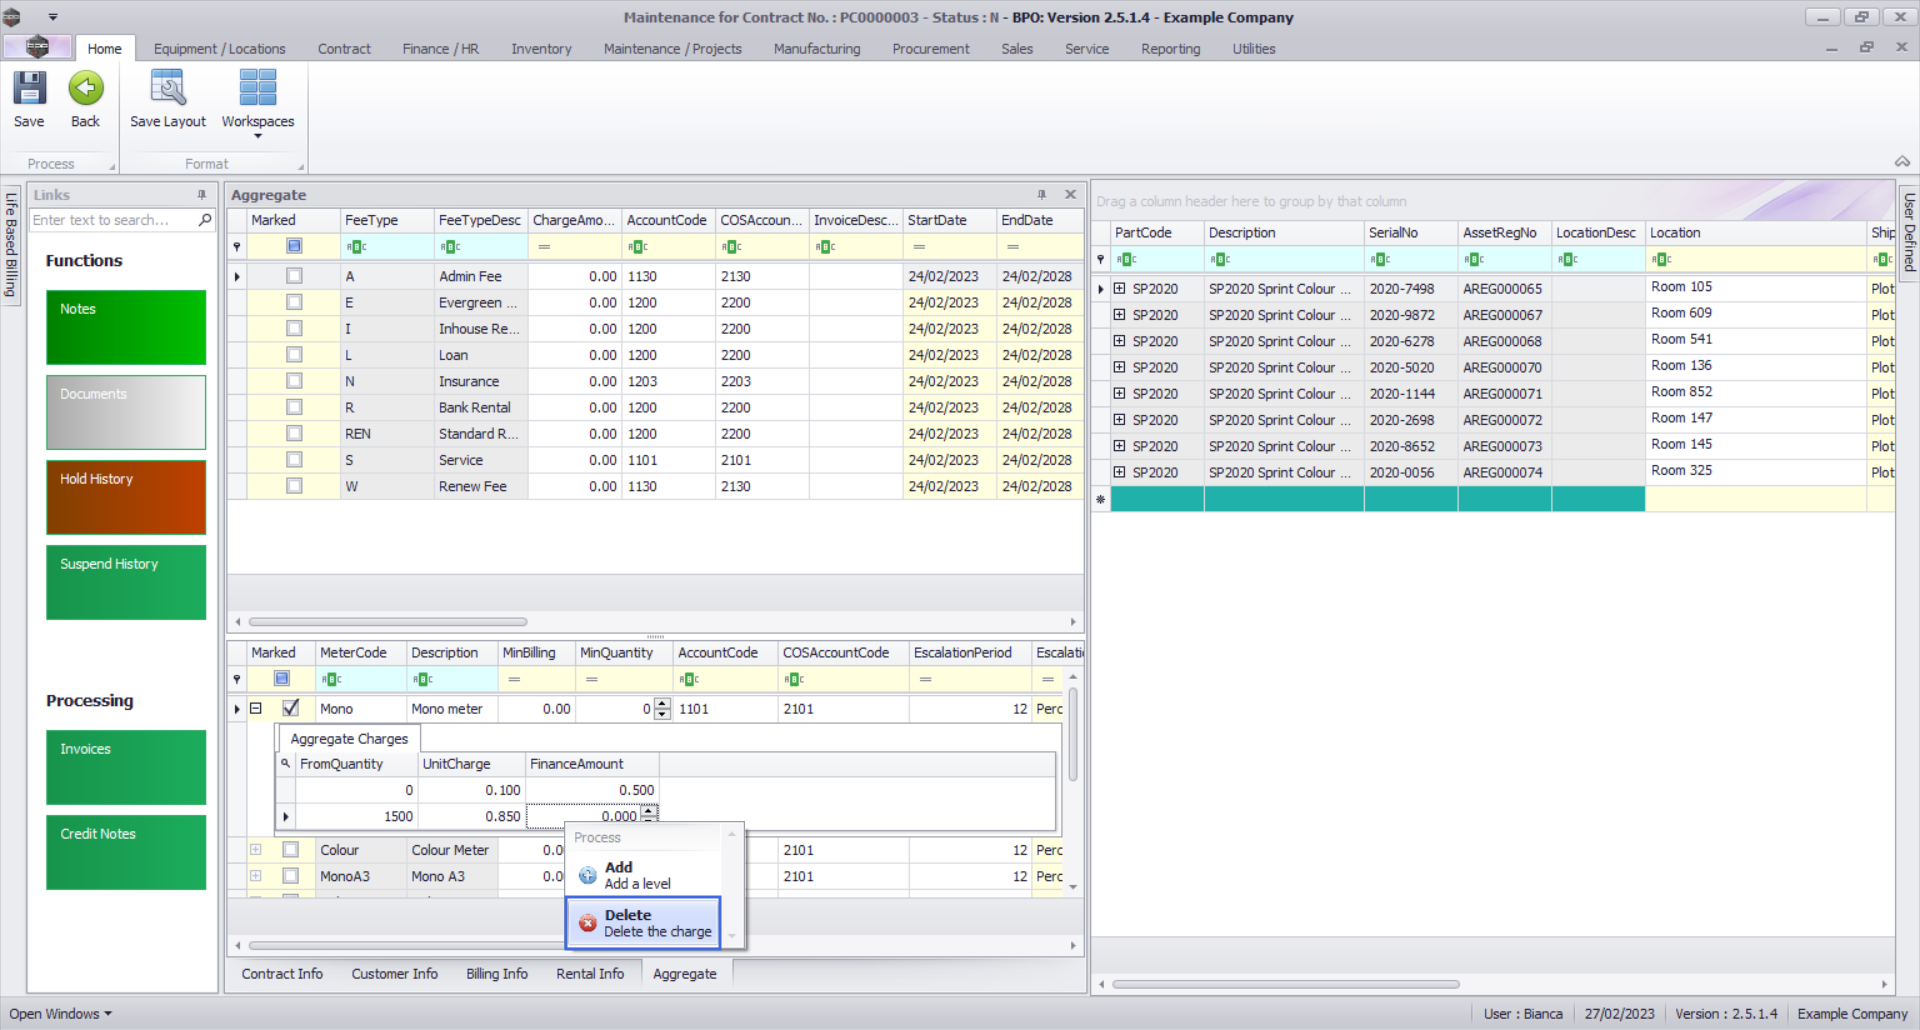This screenshot has height=1030, width=1920.
Task: Check the Admin Fee row checkbox
Action: point(294,276)
